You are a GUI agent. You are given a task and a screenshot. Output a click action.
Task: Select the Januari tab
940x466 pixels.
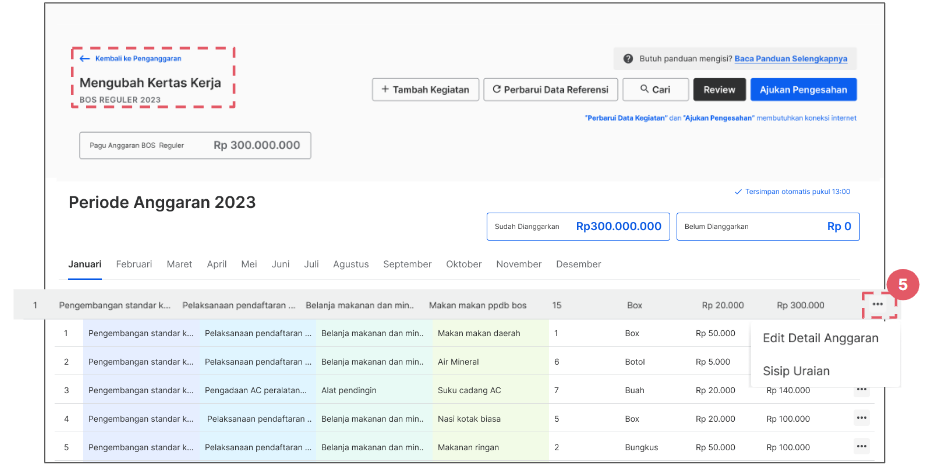click(x=85, y=264)
